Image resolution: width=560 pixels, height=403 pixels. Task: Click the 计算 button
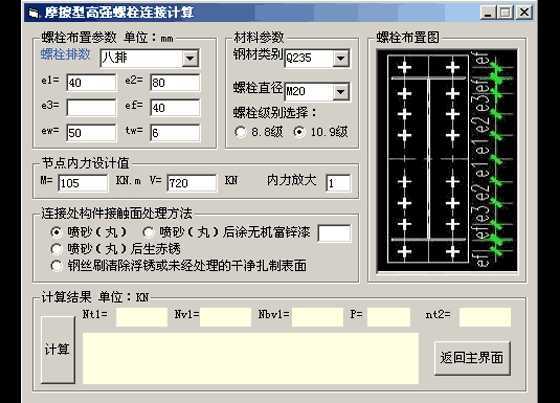pyautogui.click(x=58, y=349)
